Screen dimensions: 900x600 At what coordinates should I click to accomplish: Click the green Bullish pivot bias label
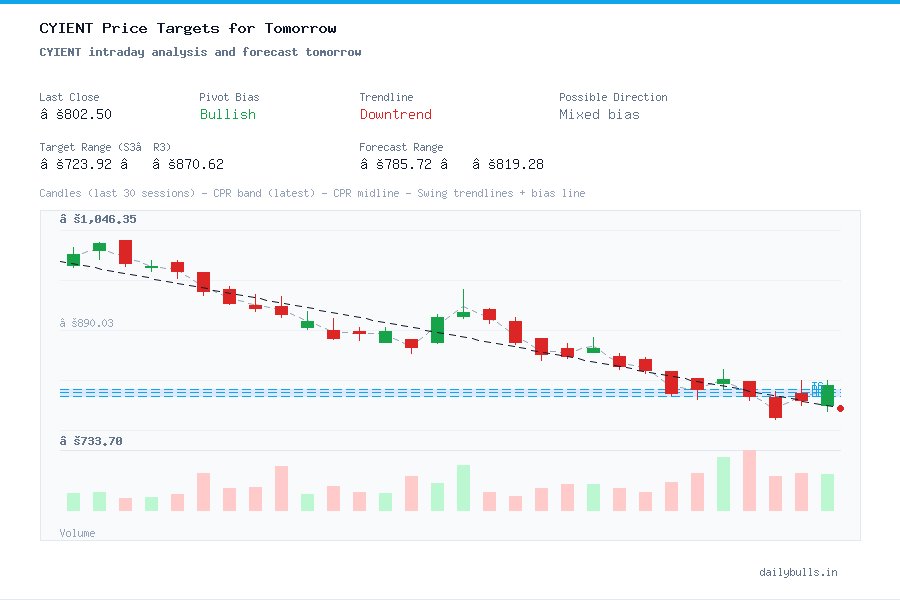coord(227,115)
